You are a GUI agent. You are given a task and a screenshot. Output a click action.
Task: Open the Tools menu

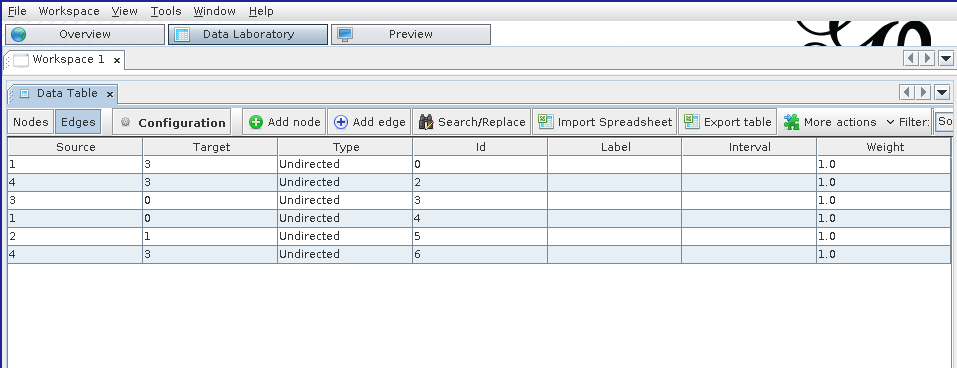pyautogui.click(x=166, y=11)
